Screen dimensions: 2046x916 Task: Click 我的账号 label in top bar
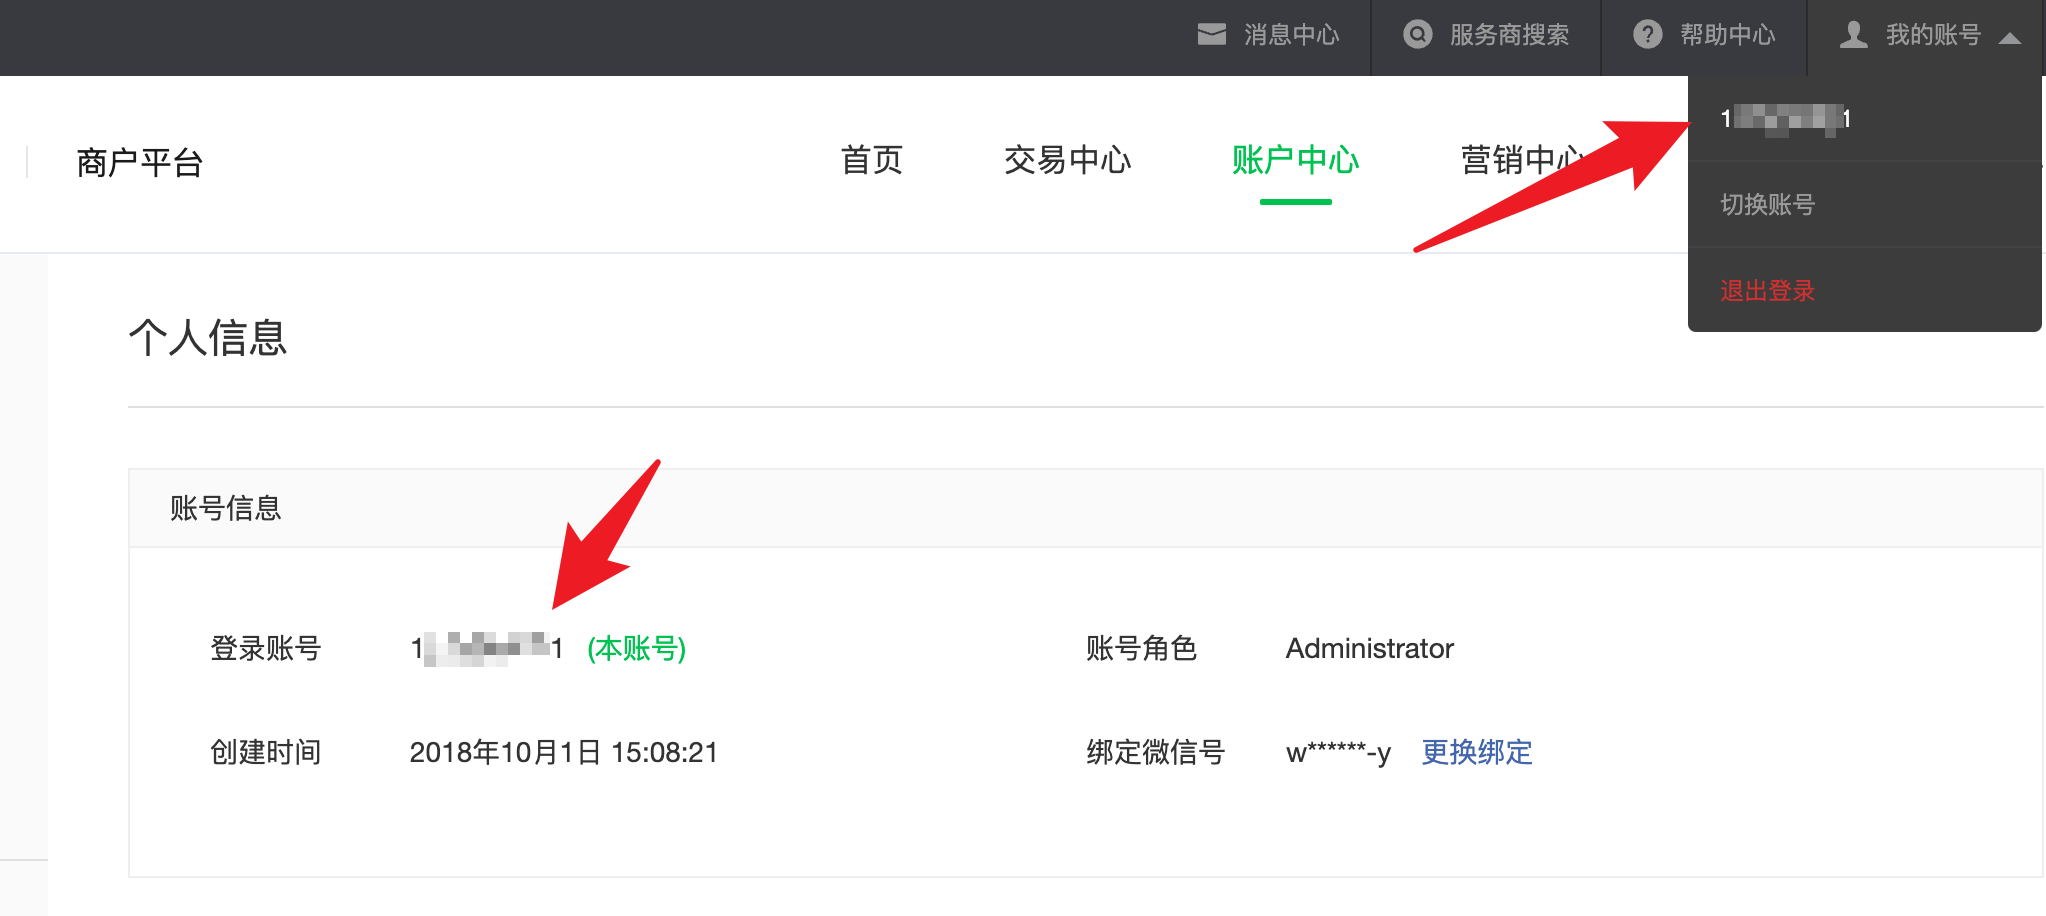[1933, 35]
